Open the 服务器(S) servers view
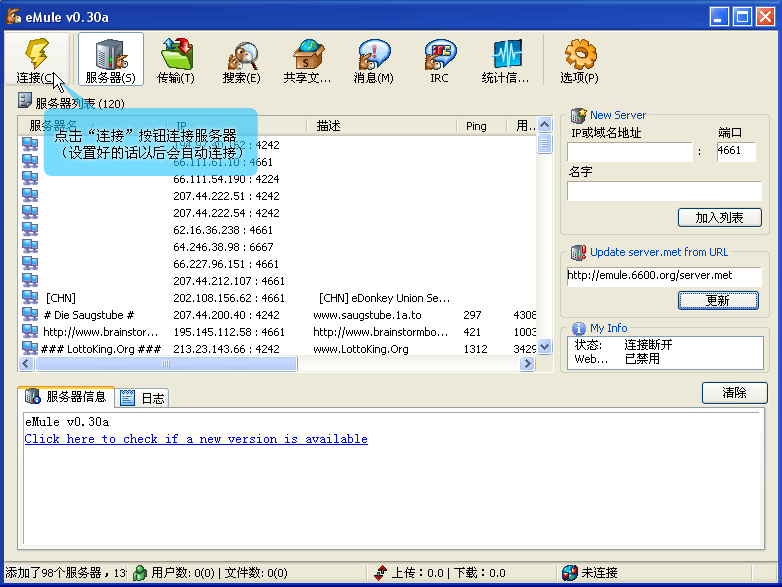The image size is (782, 587). click(111, 59)
